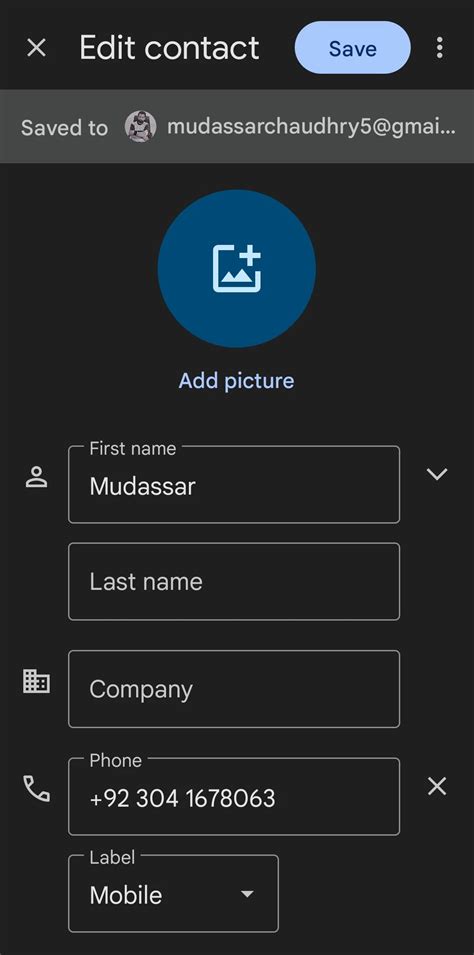Tap the mudassarchaudhry5 account email
The width and height of the screenshot is (474, 955).
311,127
